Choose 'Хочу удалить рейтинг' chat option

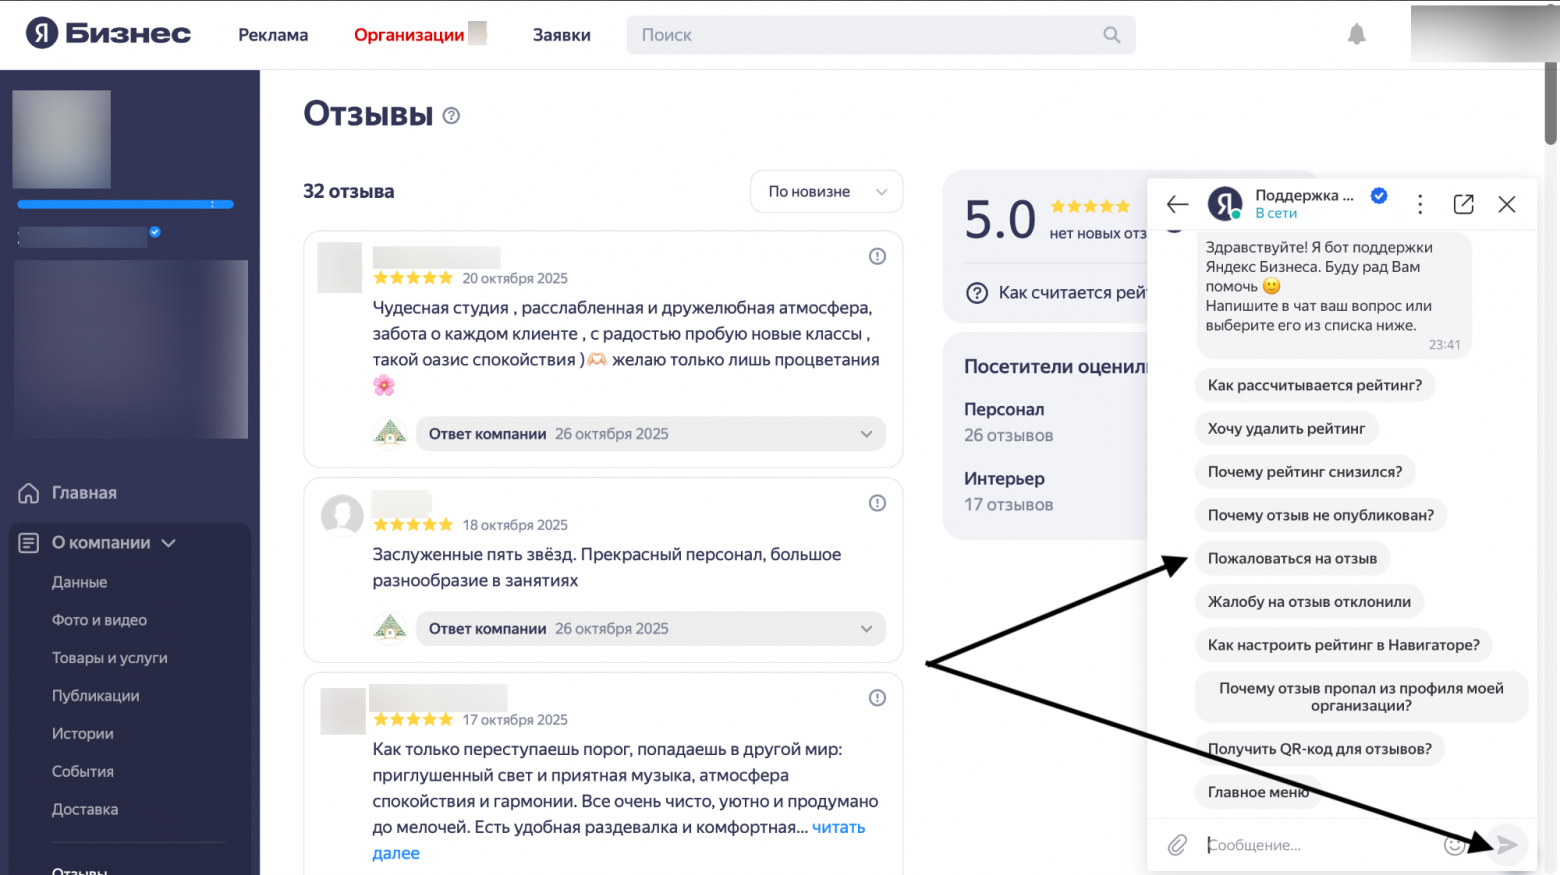click(1286, 429)
